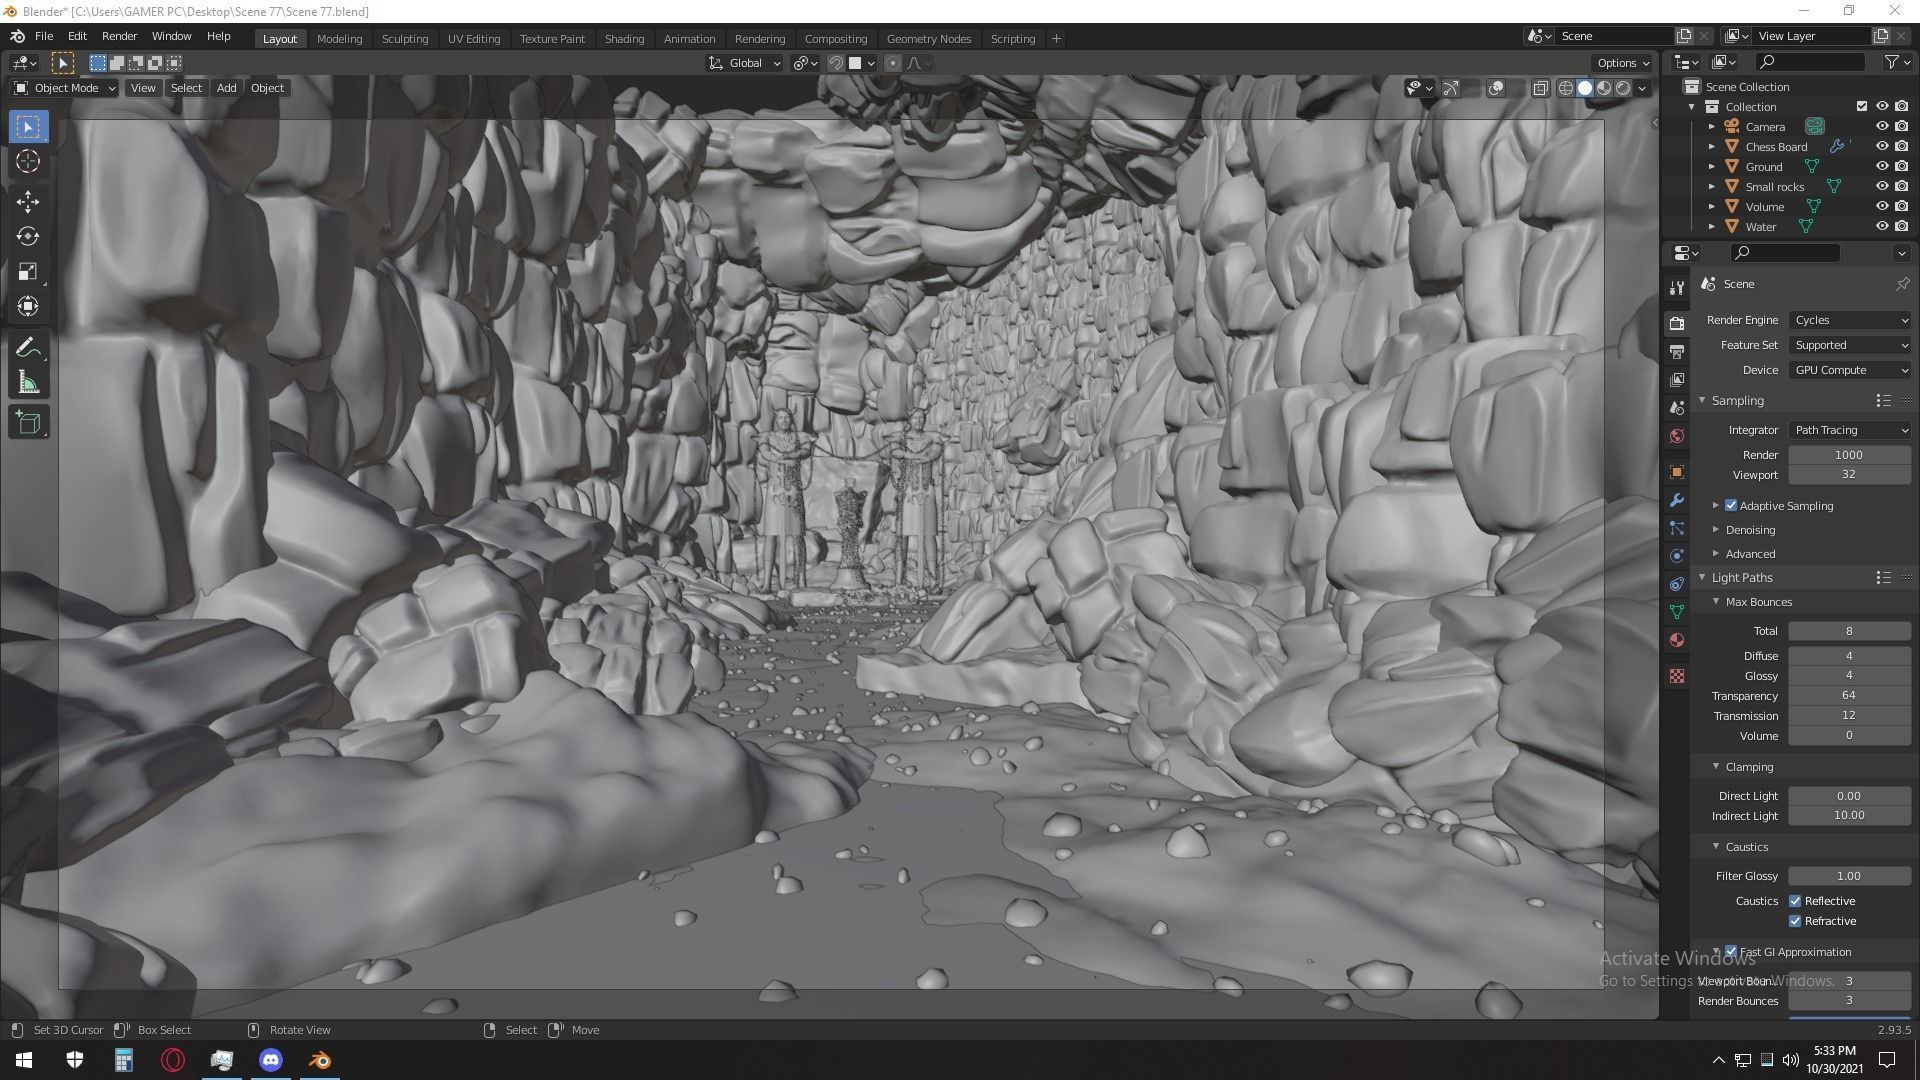Open the Render Engine Cycles dropdown

1849,320
